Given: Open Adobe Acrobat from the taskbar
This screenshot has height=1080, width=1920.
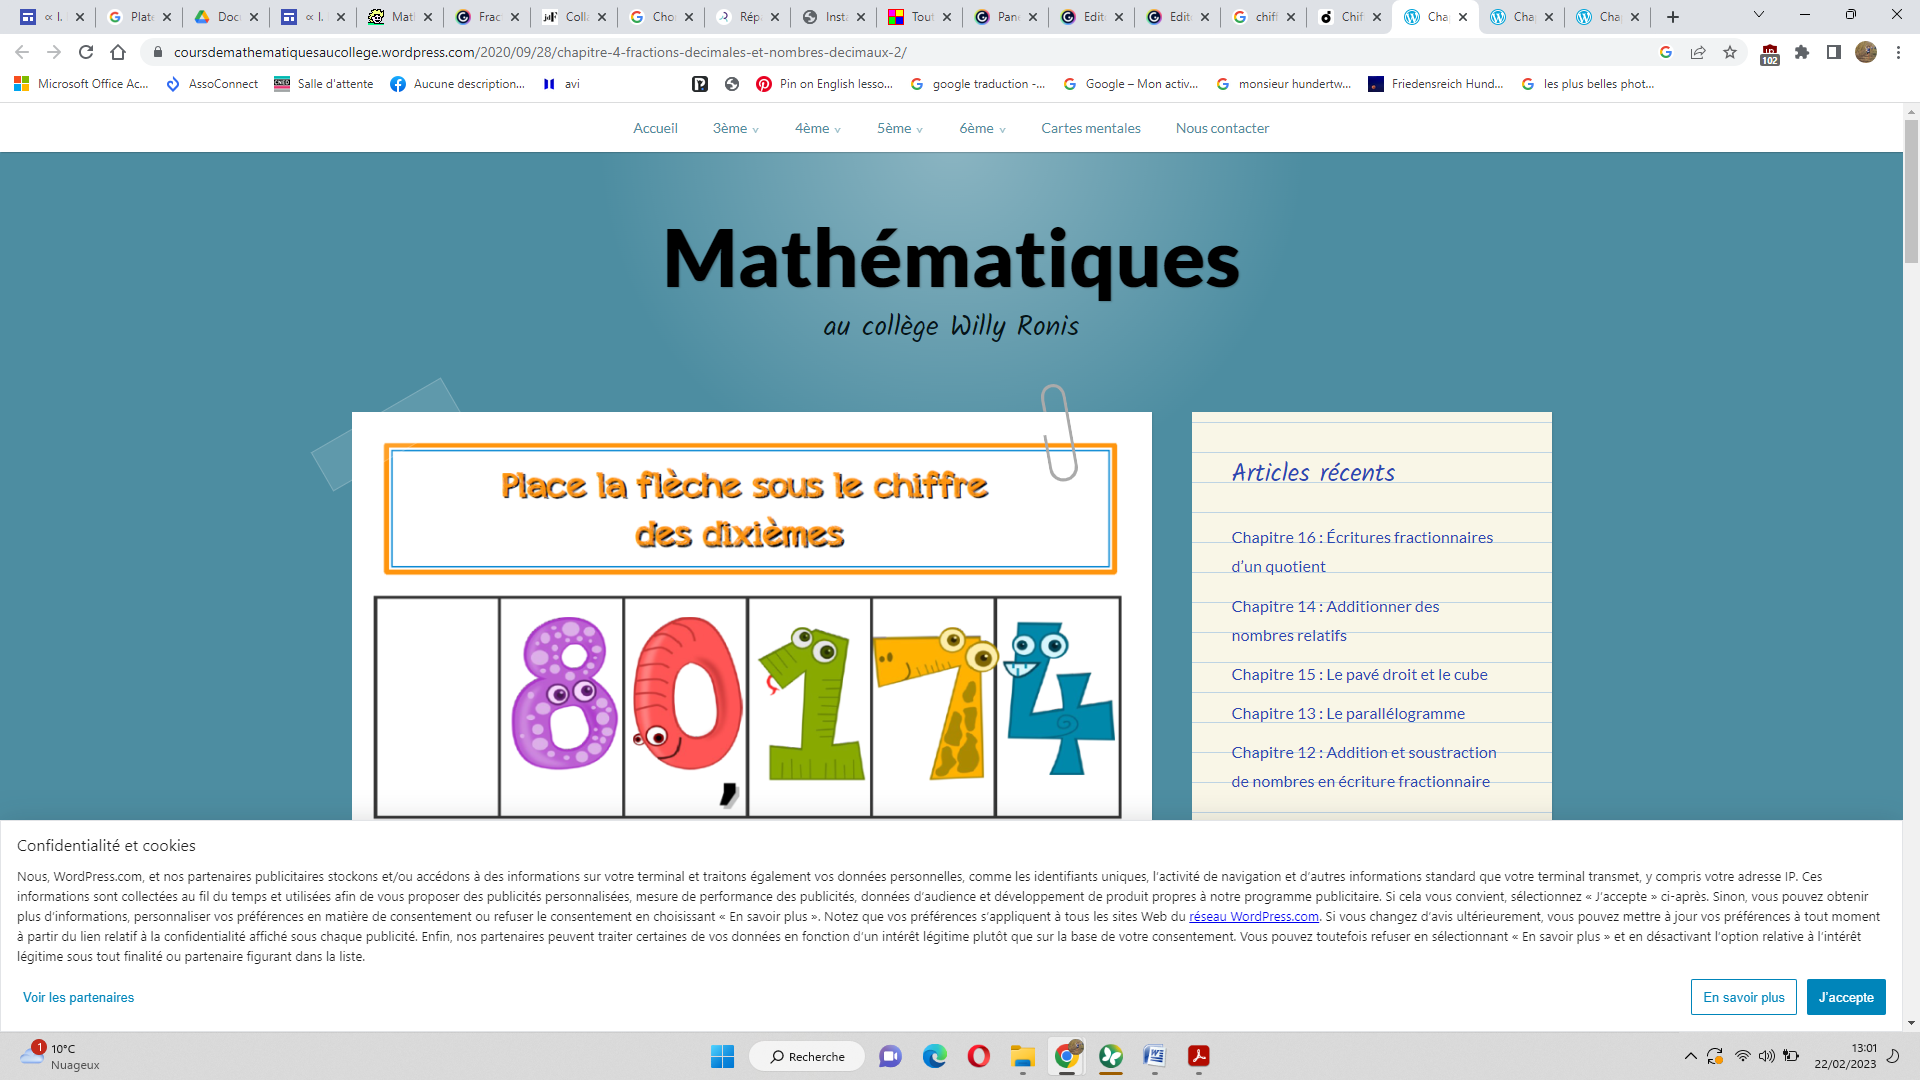Looking at the screenshot, I should pyautogui.click(x=1199, y=1056).
